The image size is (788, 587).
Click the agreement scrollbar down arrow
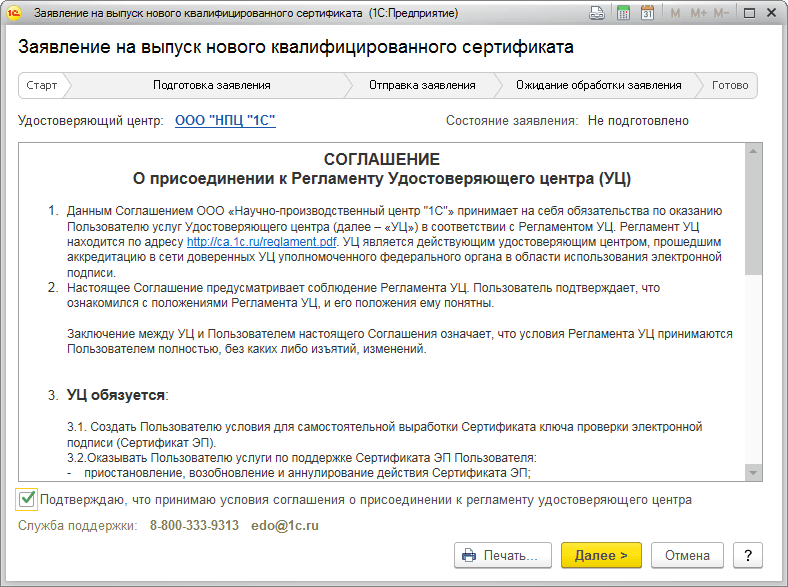(753, 473)
